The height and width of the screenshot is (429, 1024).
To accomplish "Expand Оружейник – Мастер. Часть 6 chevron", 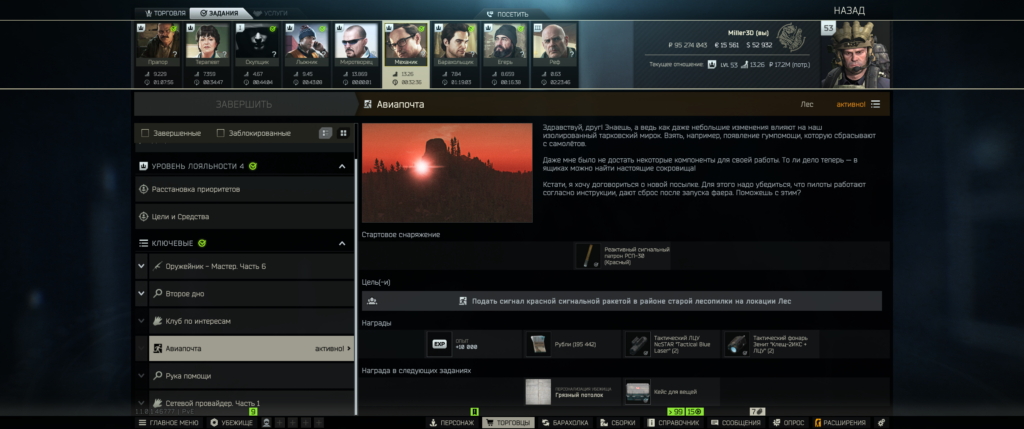I will pyautogui.click(x=141, y=266).
